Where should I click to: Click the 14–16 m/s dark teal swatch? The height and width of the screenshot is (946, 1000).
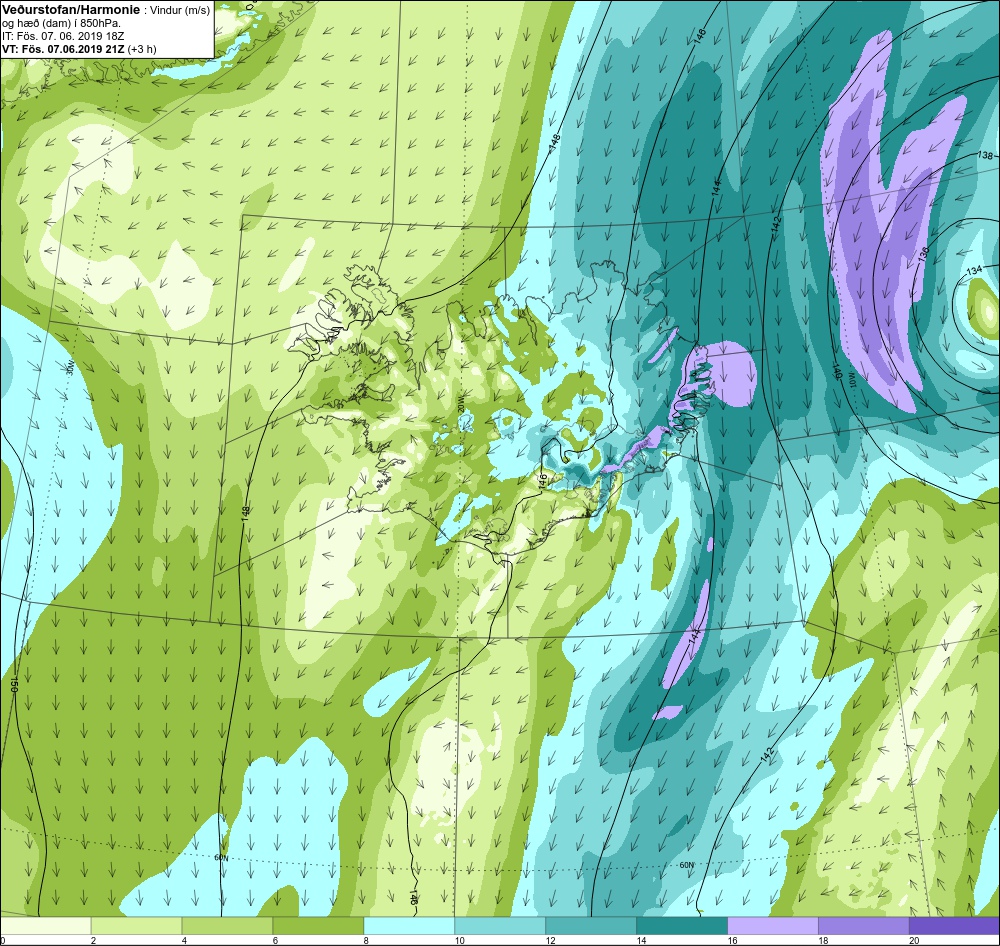tap(682, 925)
